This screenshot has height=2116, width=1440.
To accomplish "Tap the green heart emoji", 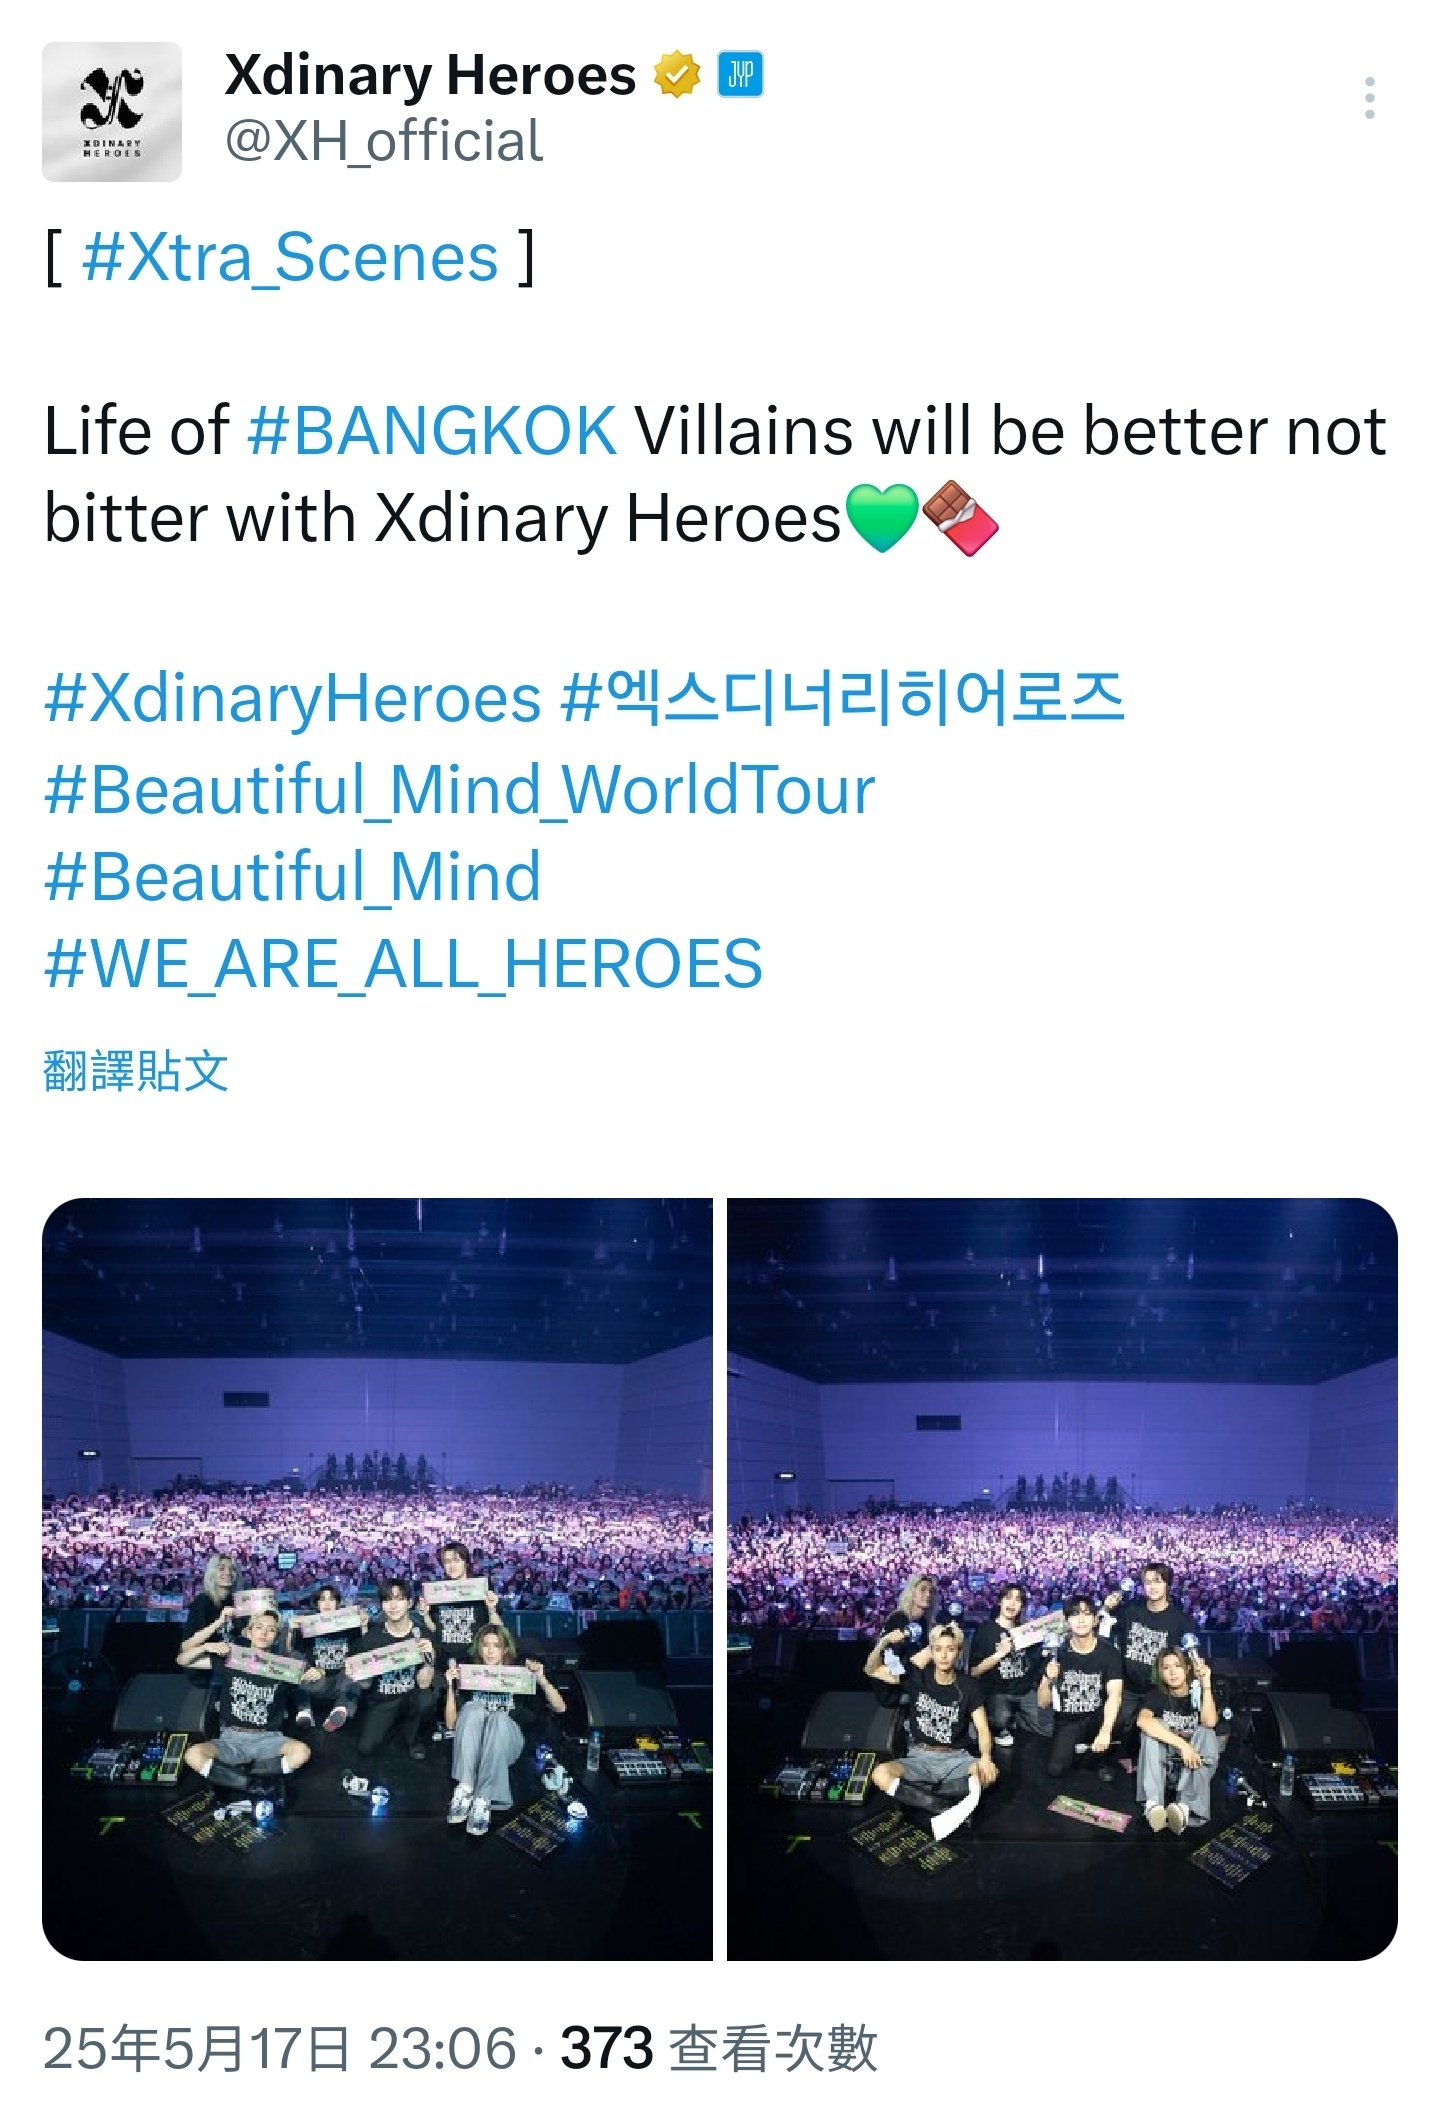I will pos(881,518).
